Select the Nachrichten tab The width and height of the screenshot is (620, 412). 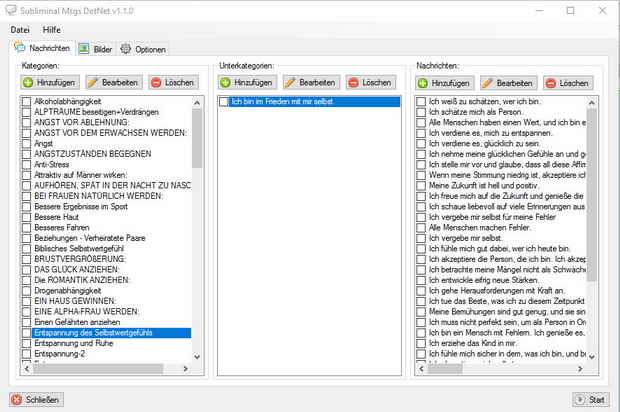[x=42, y=48]
